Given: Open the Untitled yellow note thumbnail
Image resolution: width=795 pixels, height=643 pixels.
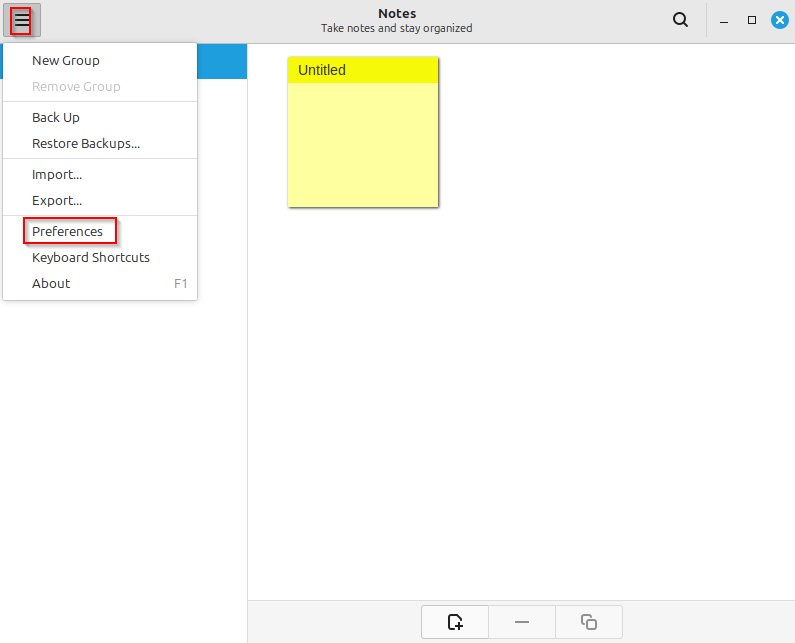Looking at the screenshot, I should coord(363,132).
